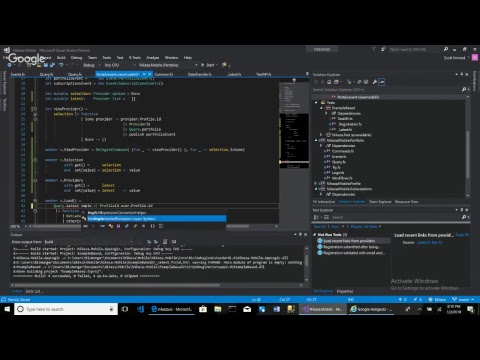
Task: Switch to the Properties tab below Test Explorer
Action: [x=345, y=291]
